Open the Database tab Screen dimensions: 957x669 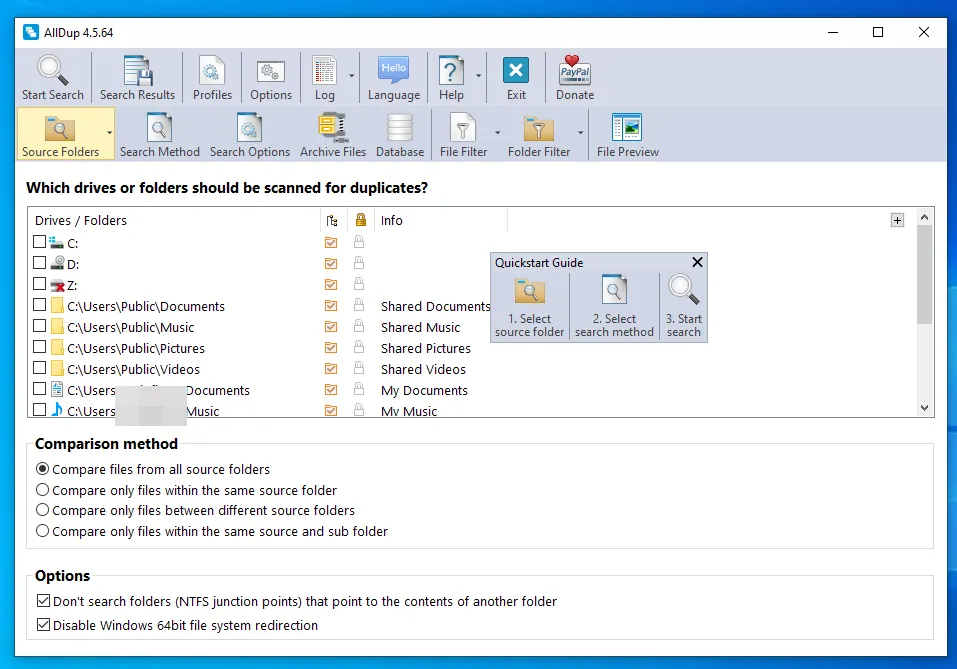coord(400,134)
